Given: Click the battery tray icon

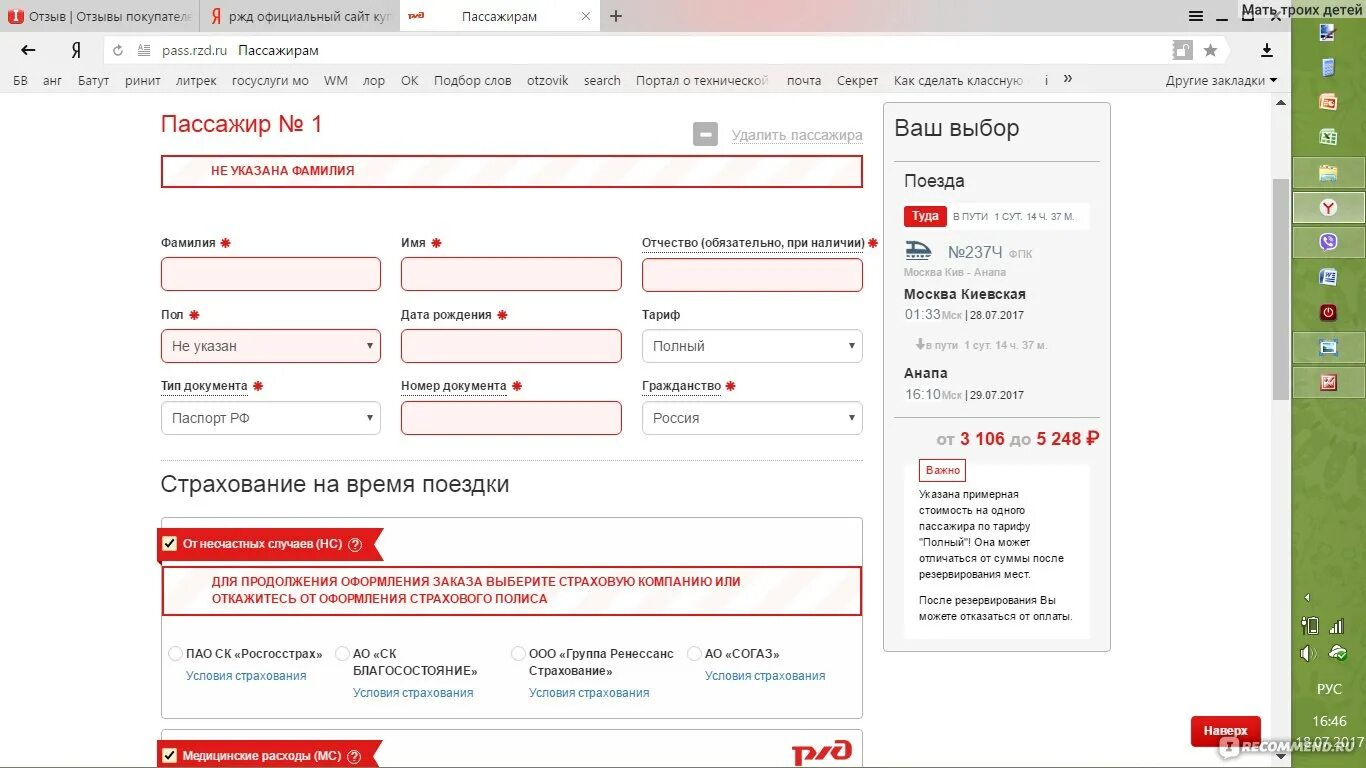Looking at the screenshot, I should 1310,627.
